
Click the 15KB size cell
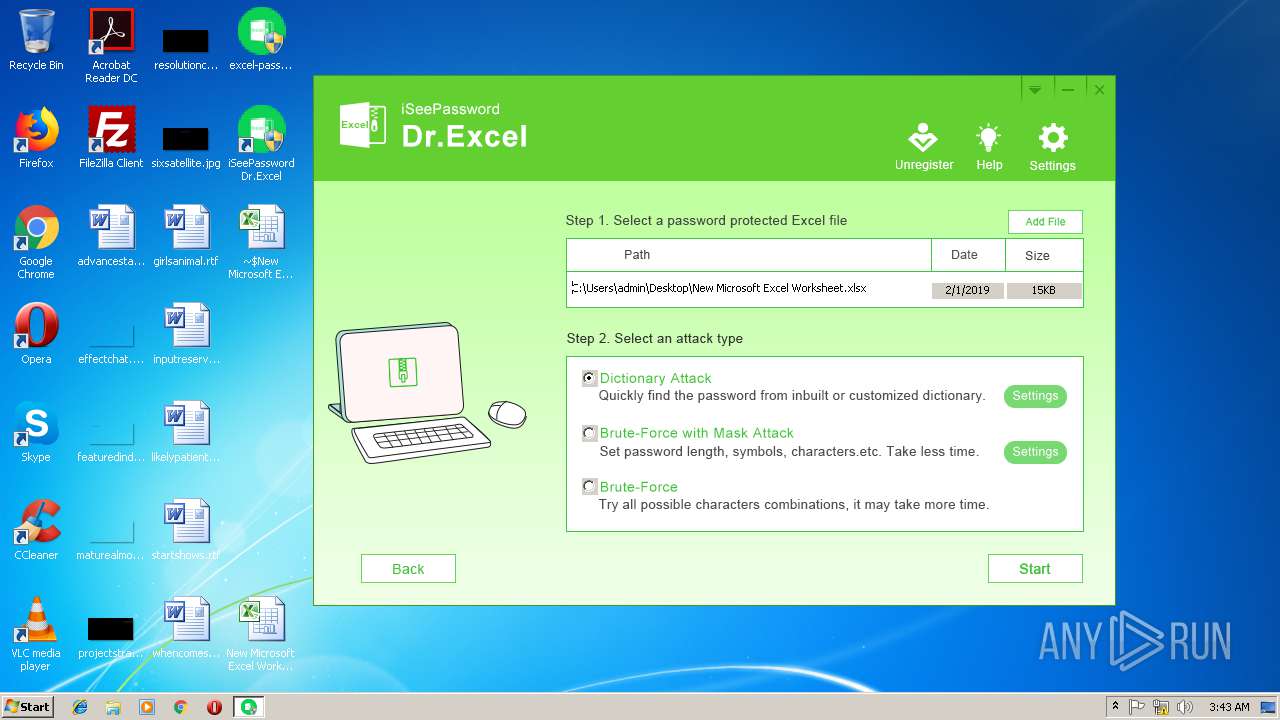[1044, 290]
